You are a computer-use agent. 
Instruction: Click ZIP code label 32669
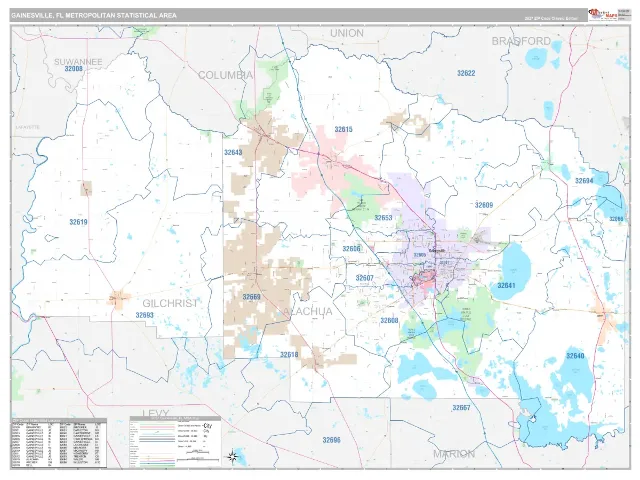pyautogui.click(x=251, y=297)
